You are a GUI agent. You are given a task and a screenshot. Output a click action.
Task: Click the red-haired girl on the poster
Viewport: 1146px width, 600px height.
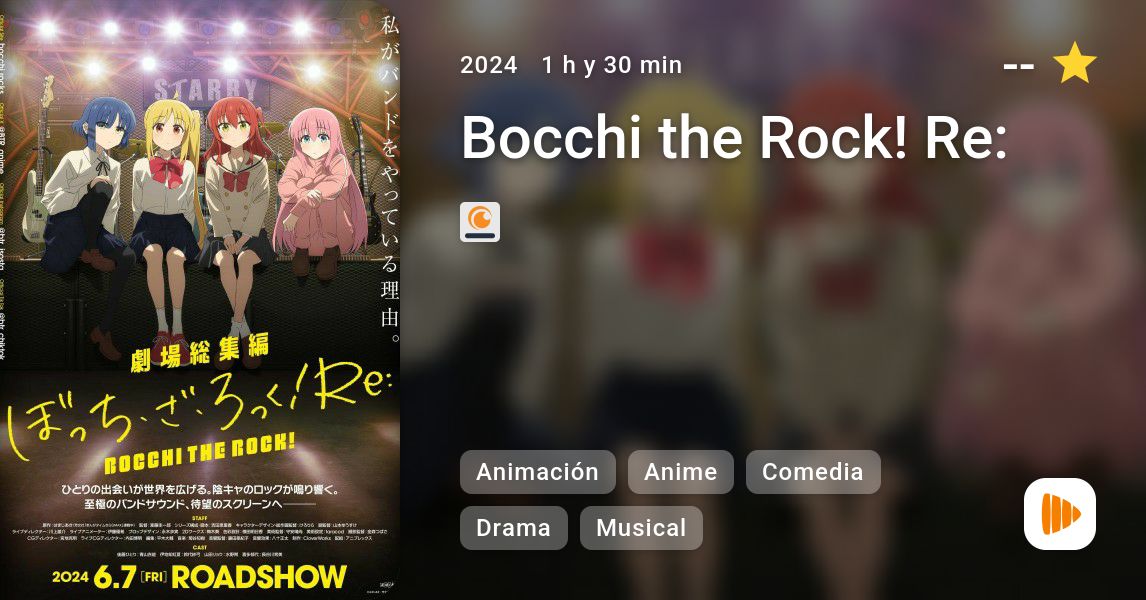tap(238, 212)
